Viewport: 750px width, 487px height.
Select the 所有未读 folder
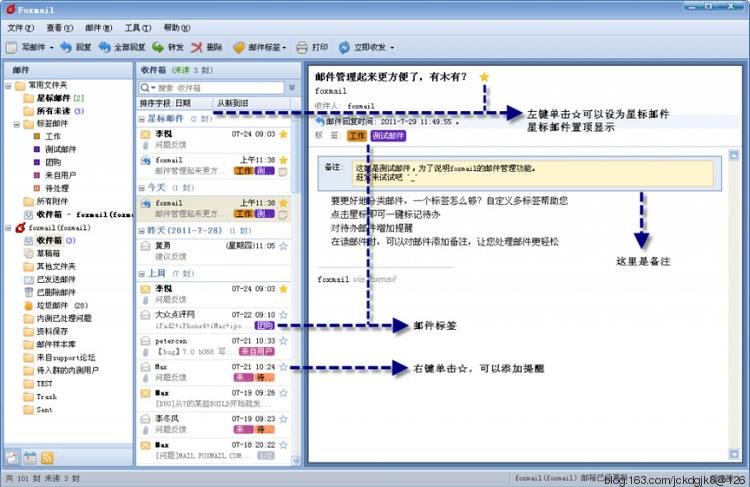click(x=54, y=111)
